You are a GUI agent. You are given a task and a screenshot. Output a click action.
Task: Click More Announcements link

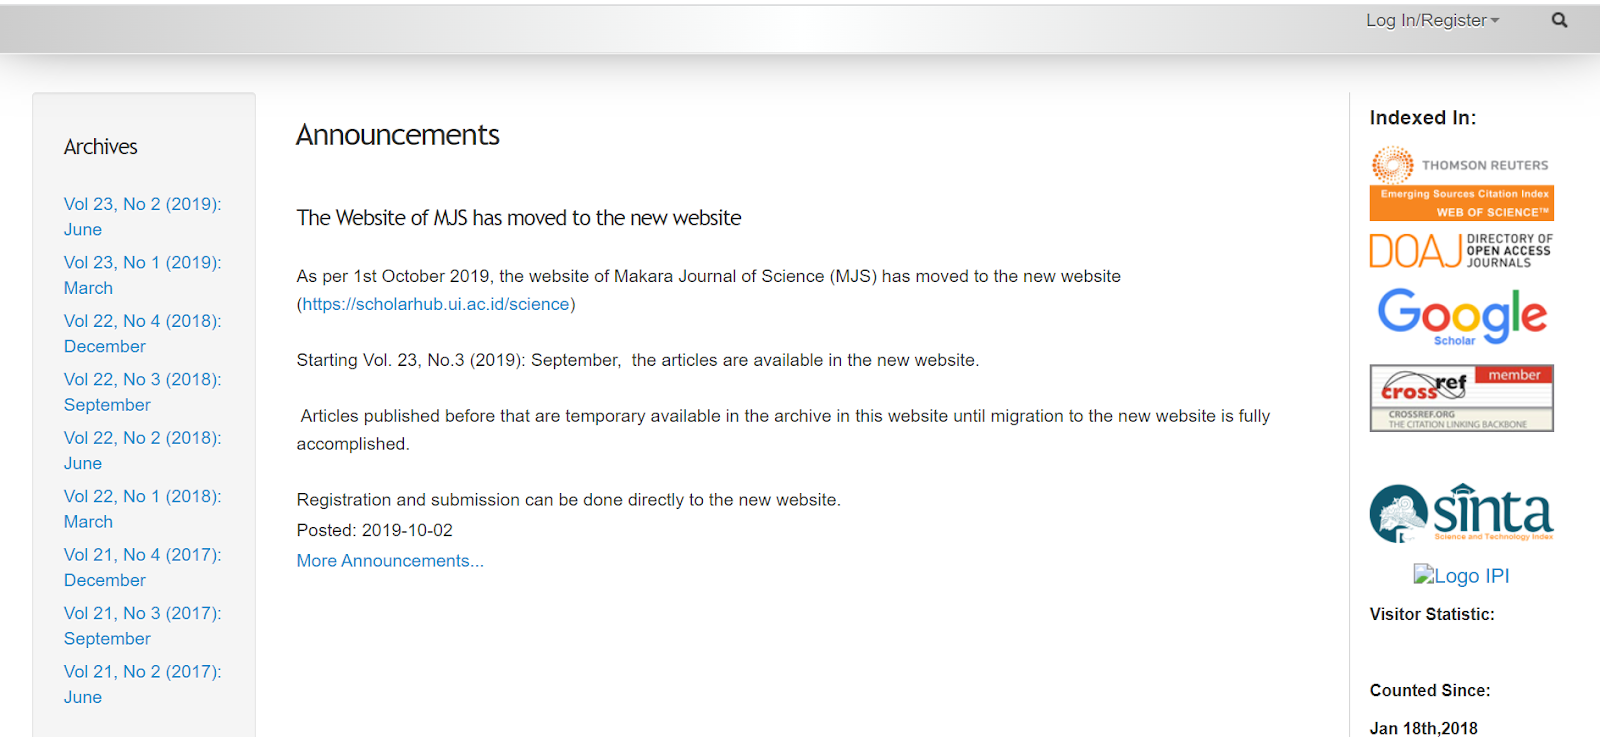pyautogui.click(x=390, y=561)
